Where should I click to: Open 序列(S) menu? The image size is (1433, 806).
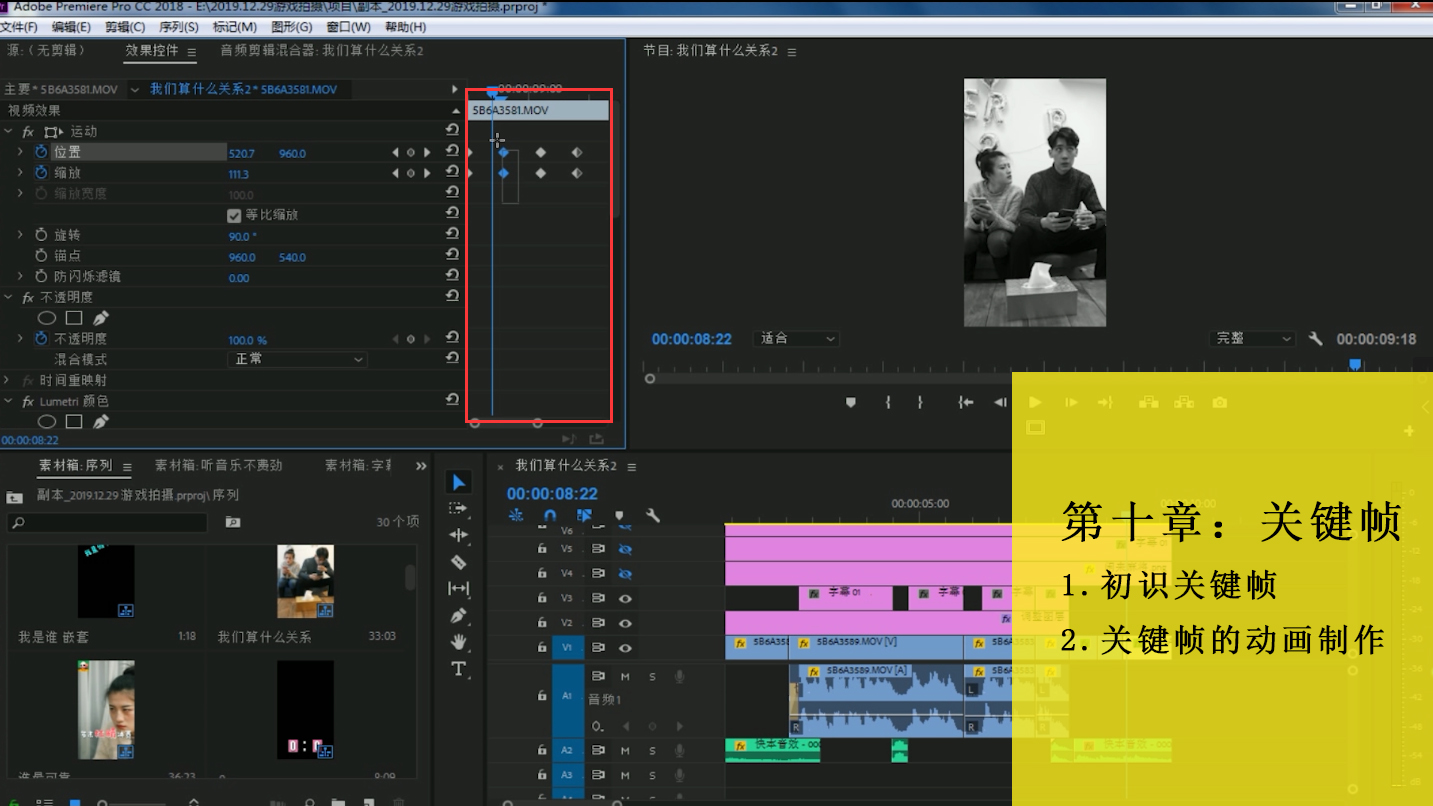tap(178, 27)
